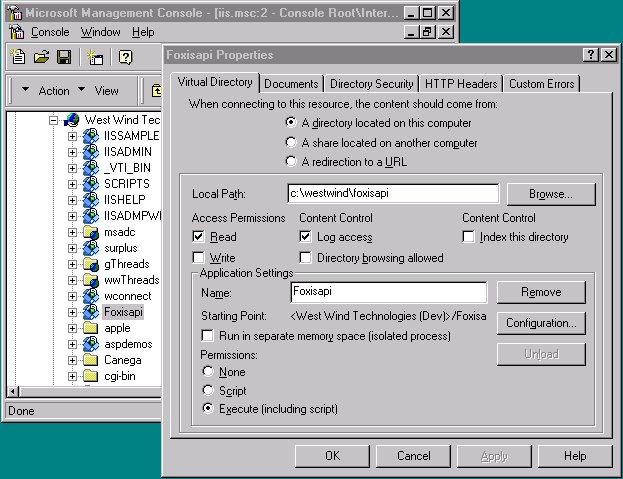
Task: Select 'A redirection to a URL' option
Action: (x=291, y=161)
